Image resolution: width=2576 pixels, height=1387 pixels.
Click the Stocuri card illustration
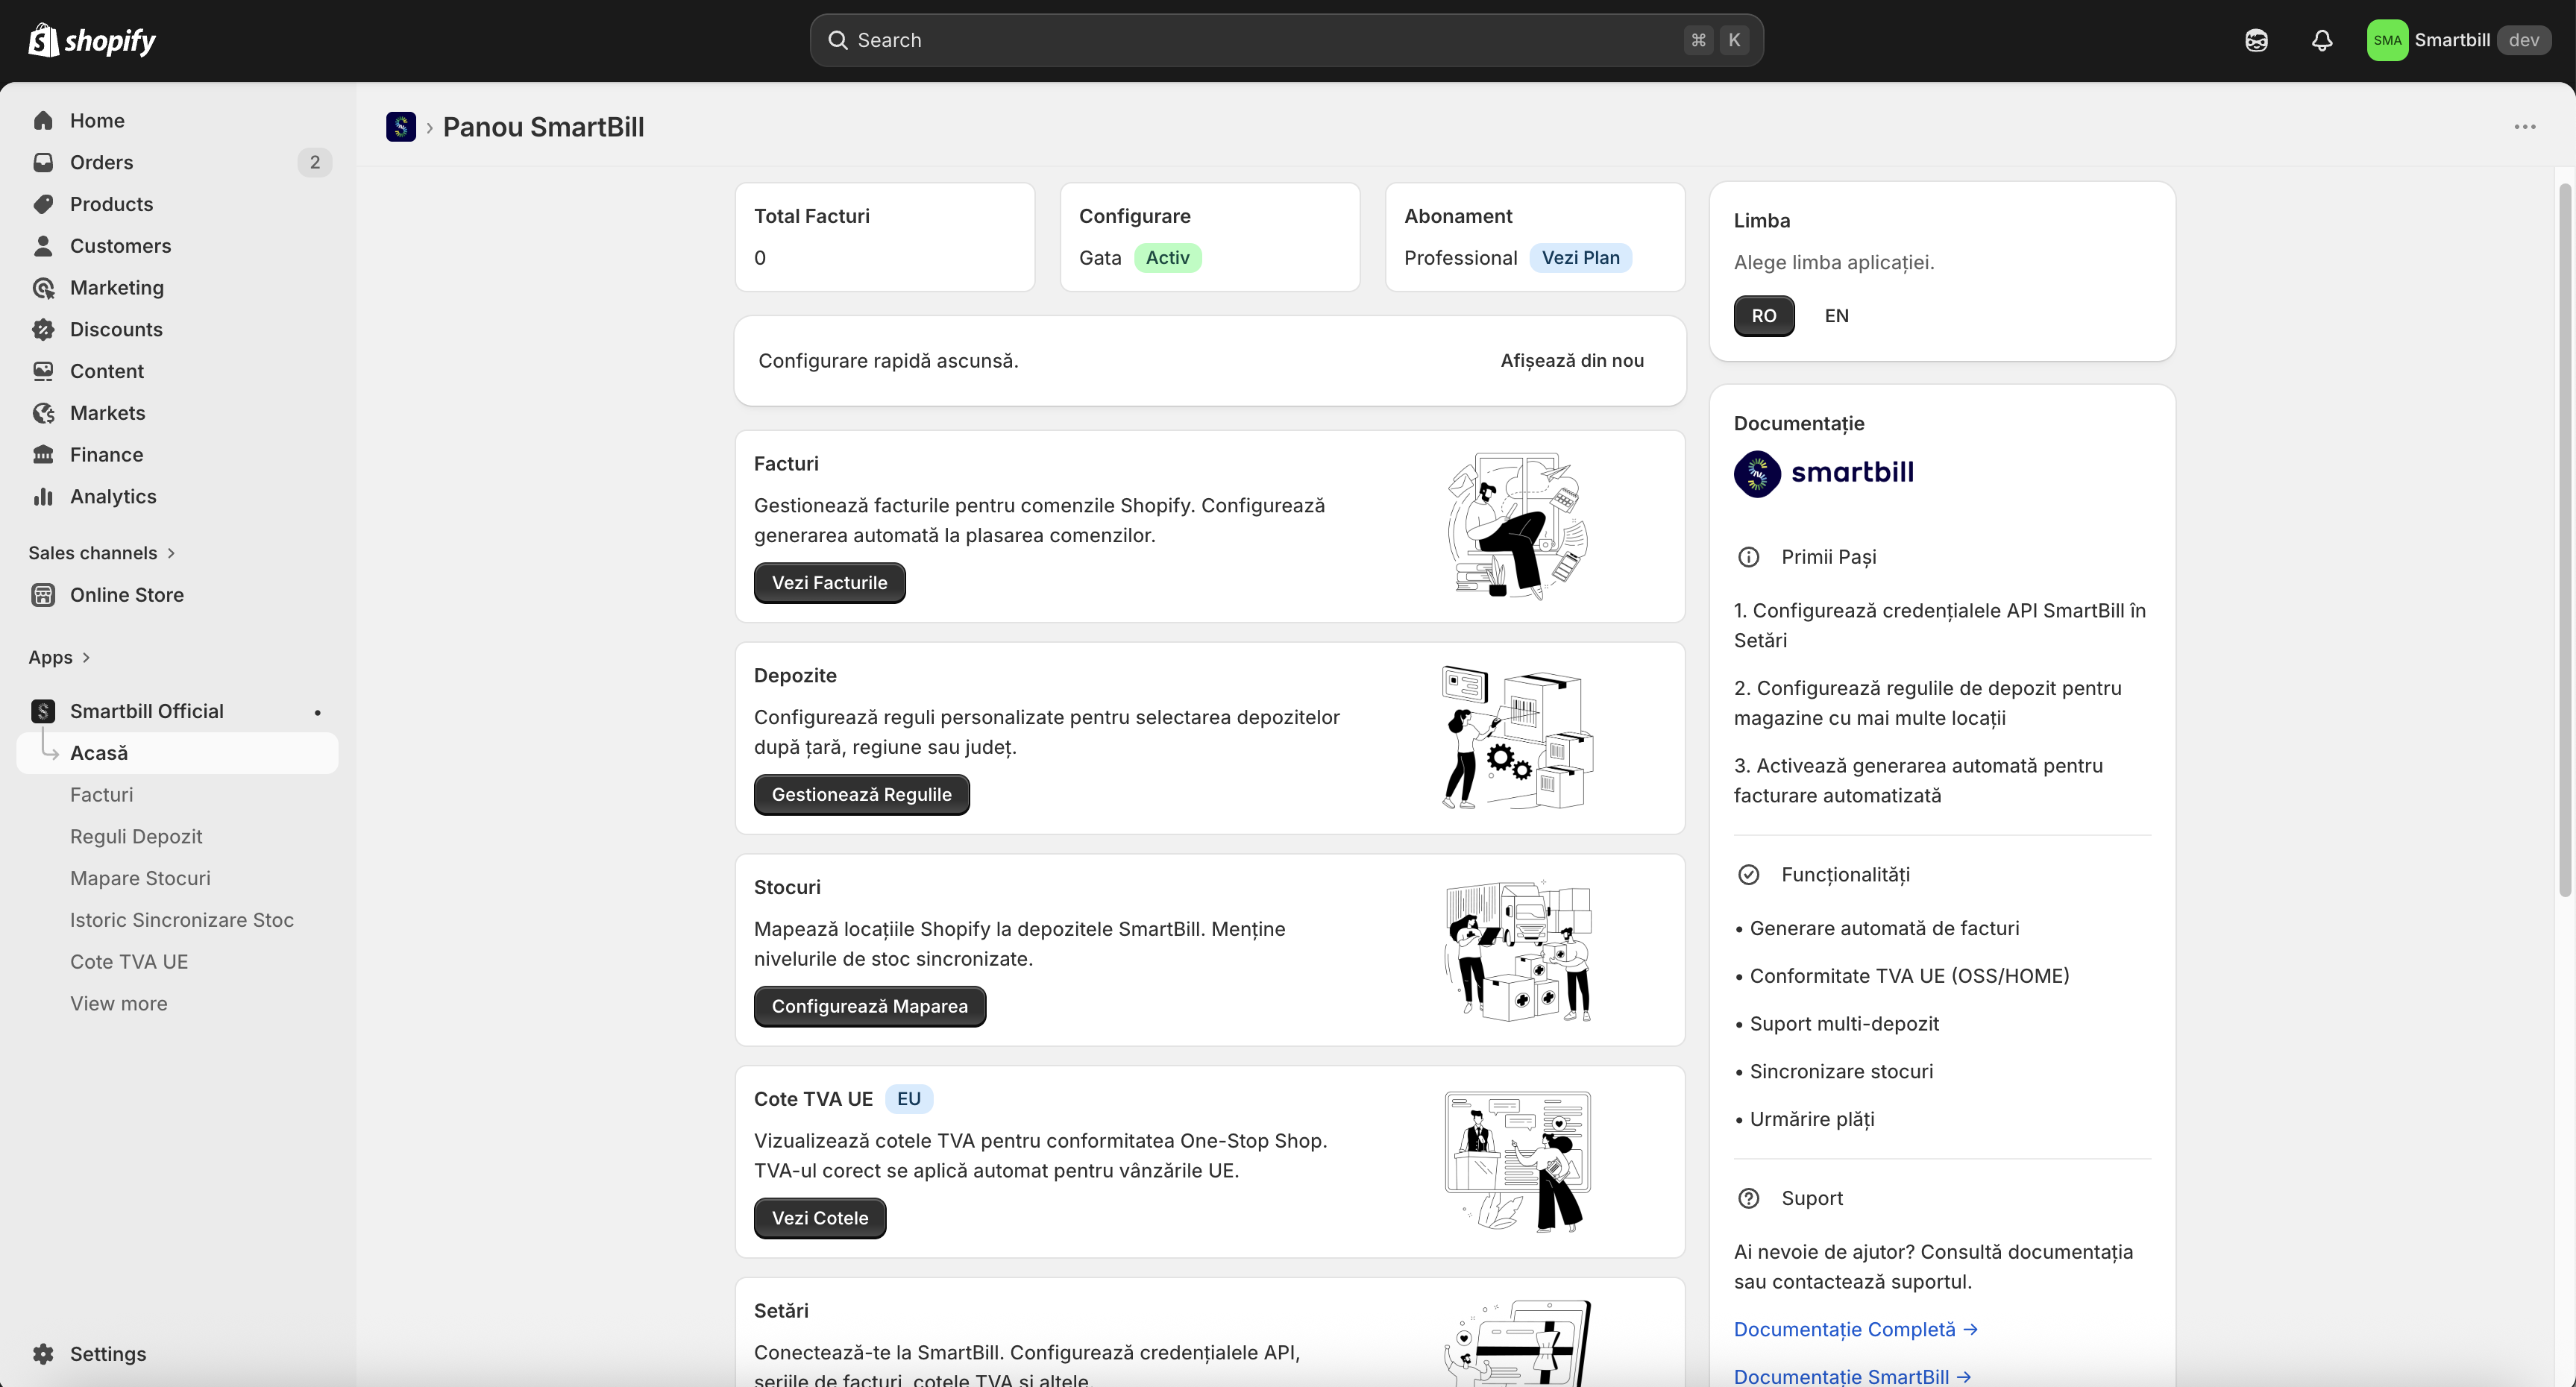click(x=1517, y=950)
